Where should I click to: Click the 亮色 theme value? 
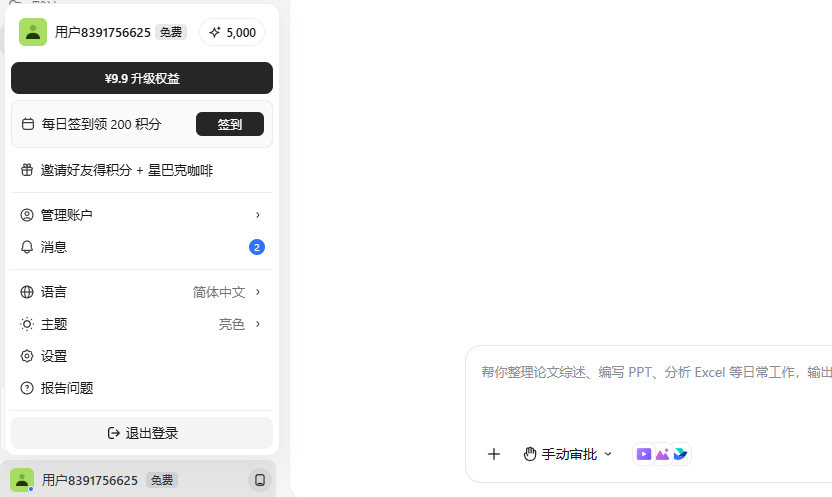pyautogui.click(x=232, y=324)
